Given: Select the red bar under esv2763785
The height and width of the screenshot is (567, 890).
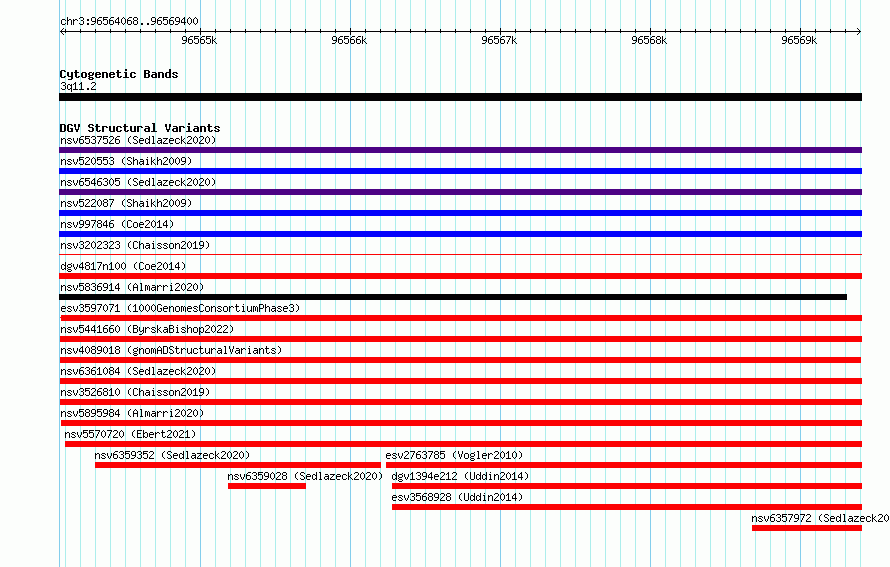Looking at the screenshot, I should (624, 465).
